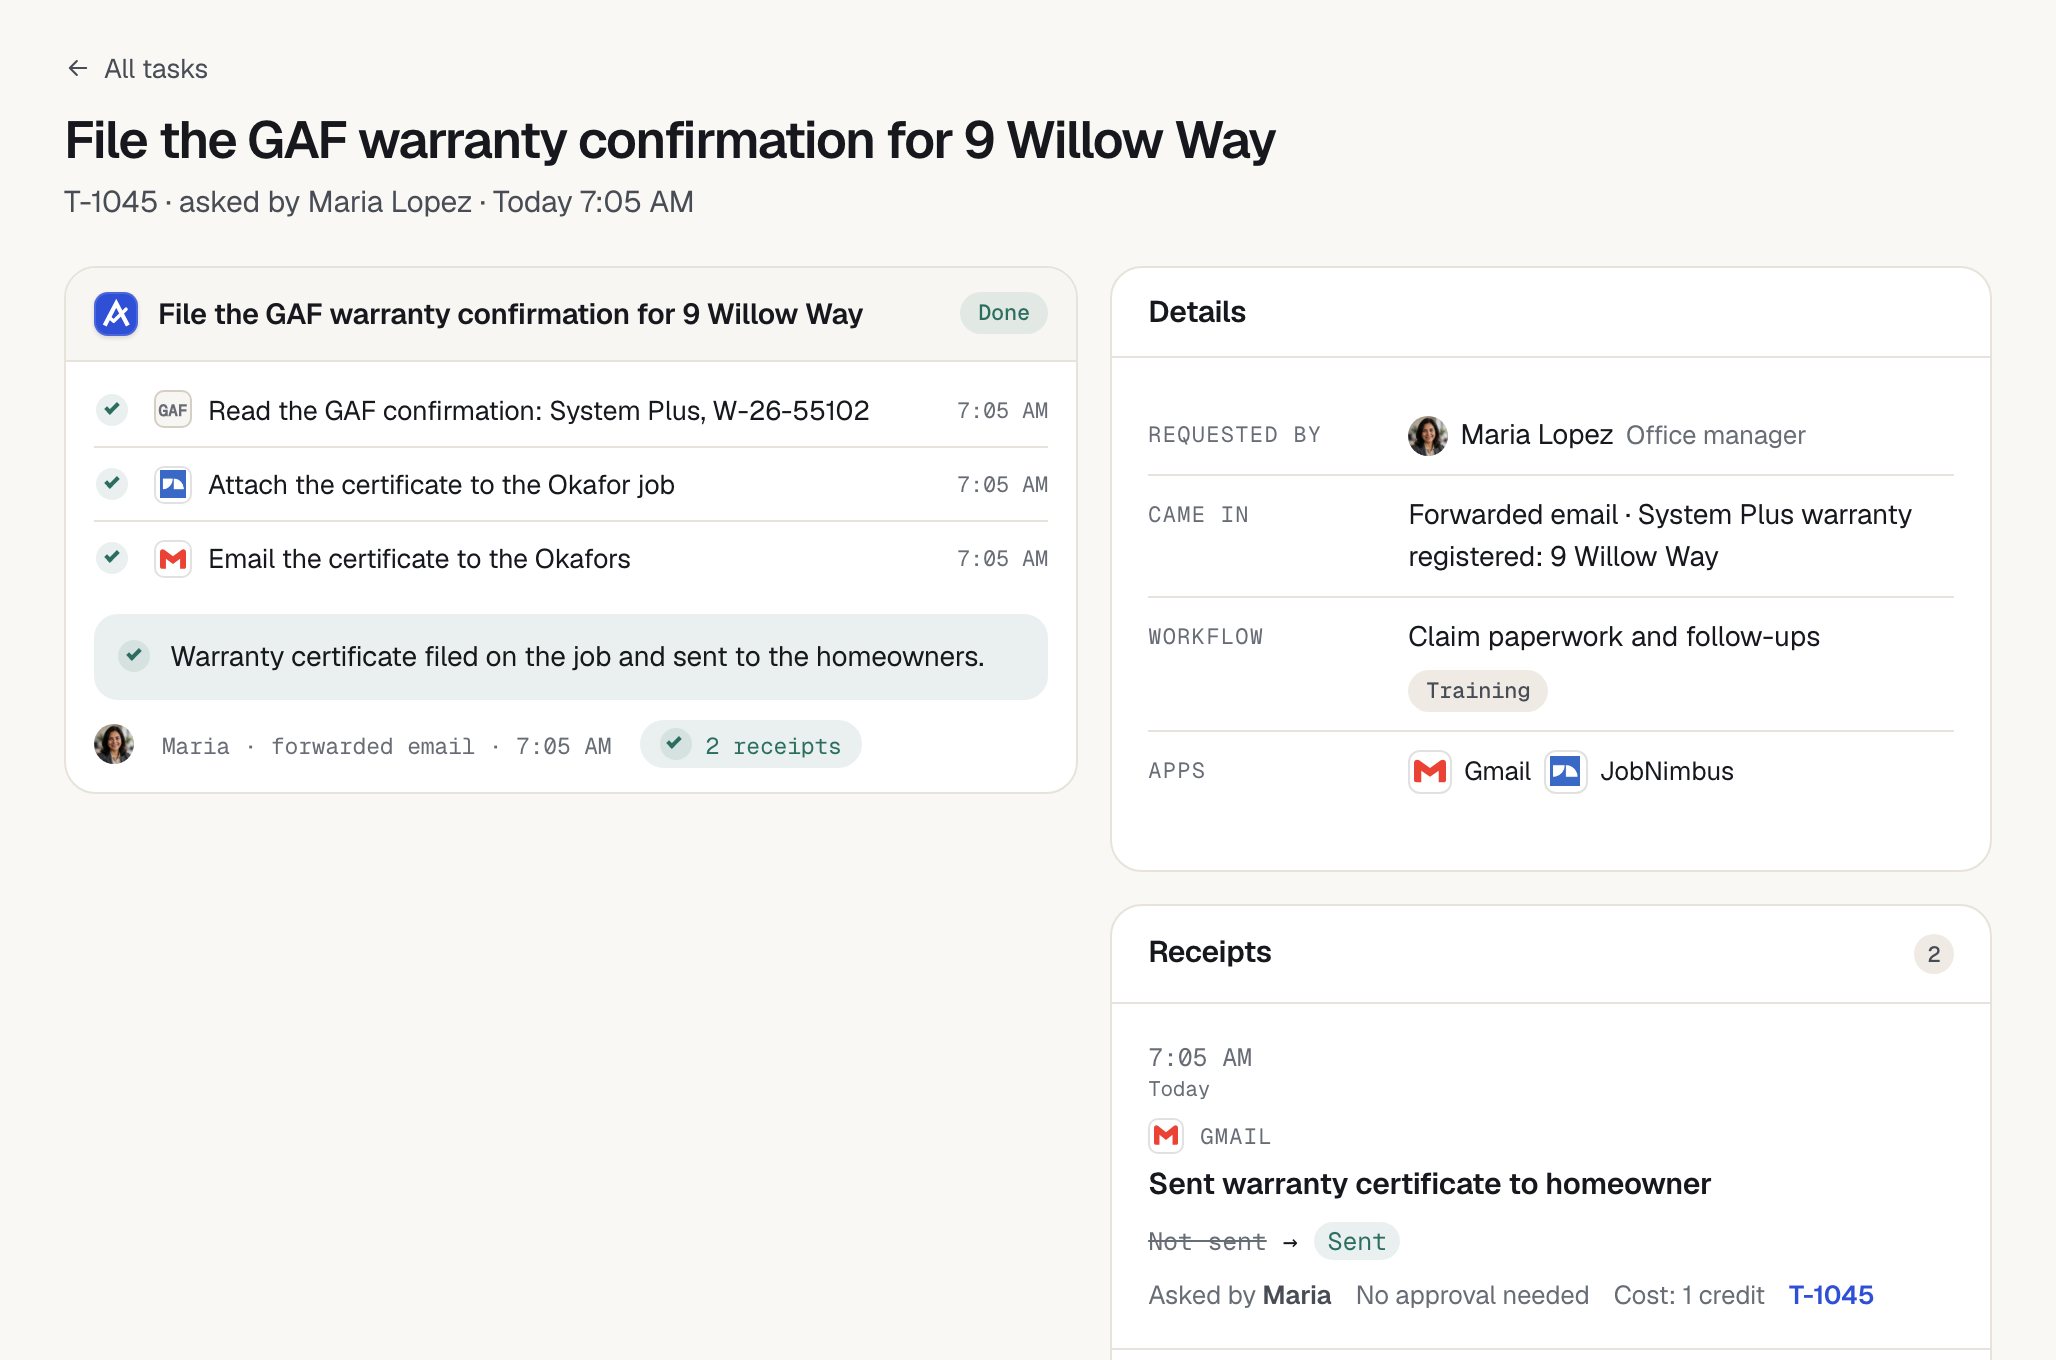2056x1360 pixels.
Task: Click 'Gmail' label in Apps row
Action: pyautogui.click(x=1497, y=772)
